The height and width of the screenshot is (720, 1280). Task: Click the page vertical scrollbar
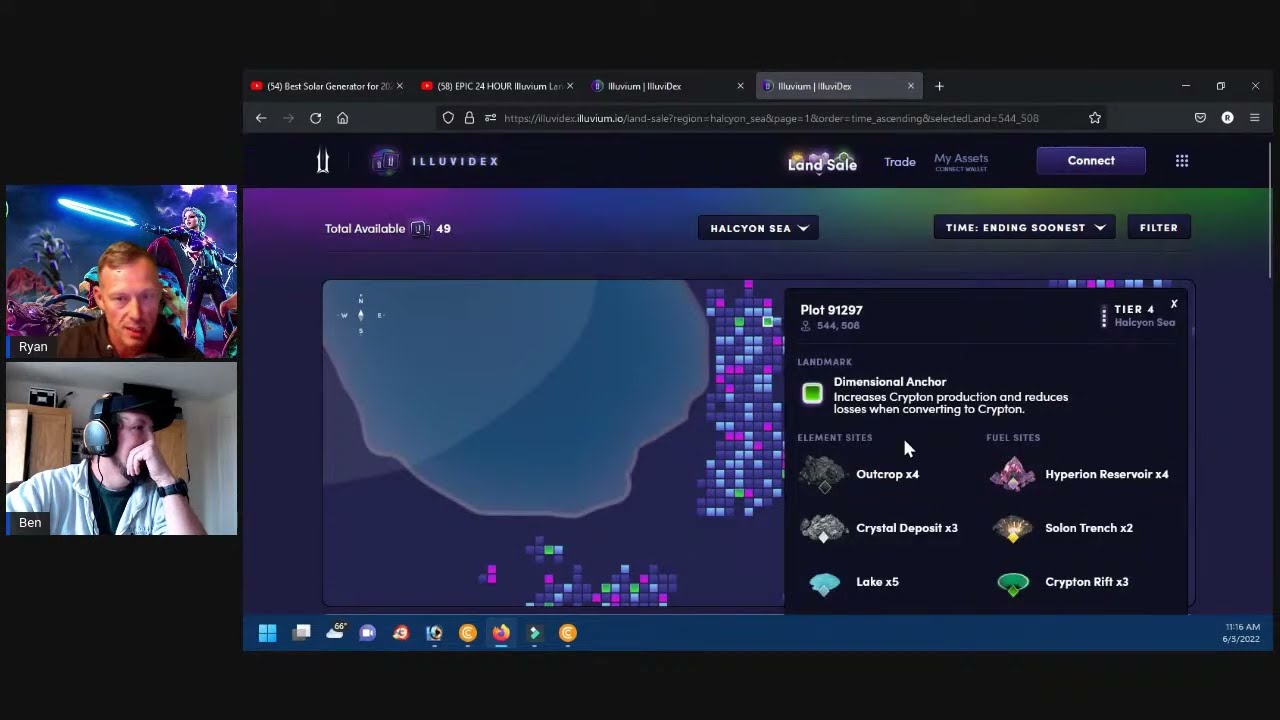[1270, 210]
